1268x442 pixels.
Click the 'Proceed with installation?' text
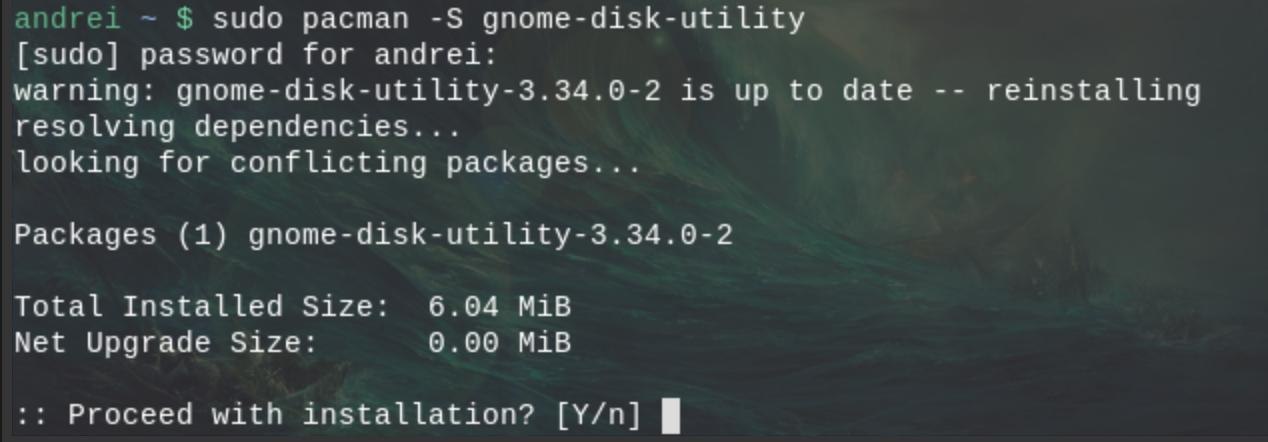coord(303,415)
